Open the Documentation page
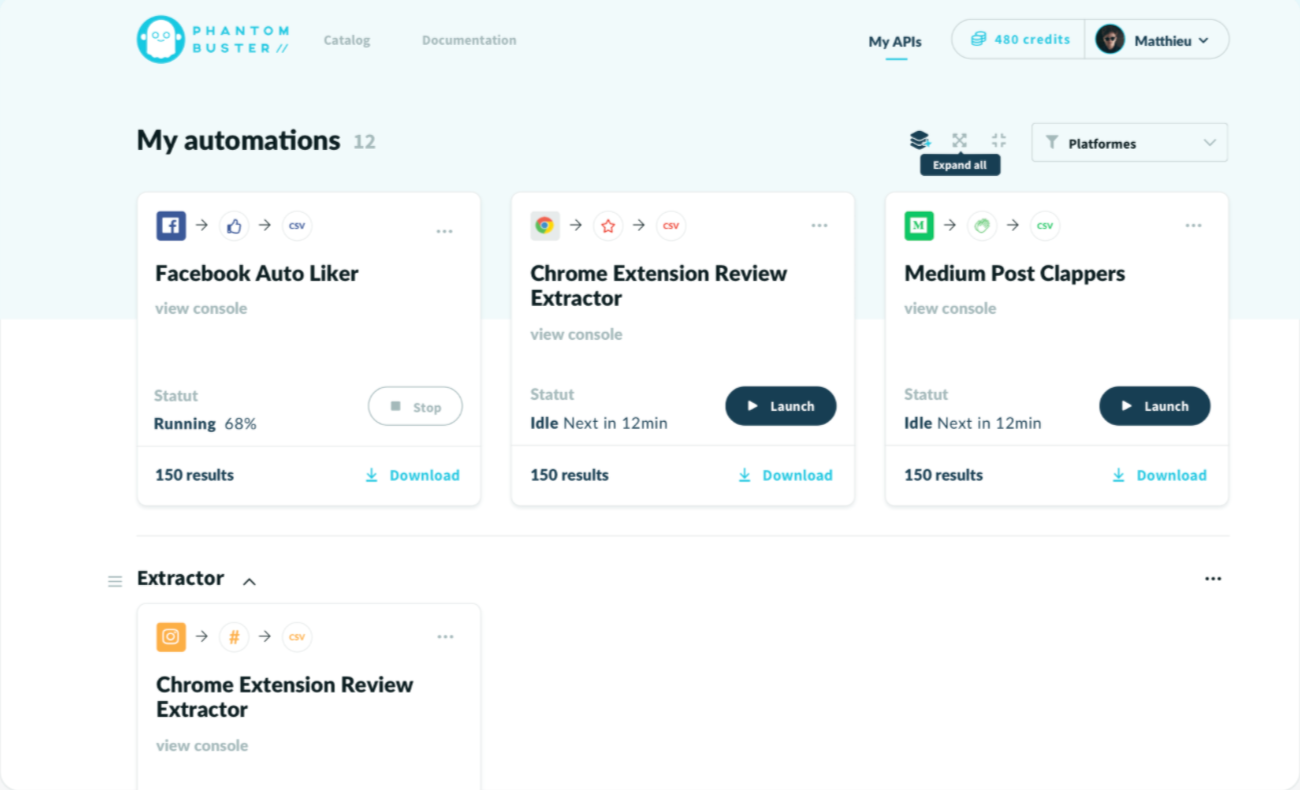This screenshot has width=1300, height=790. pyautogui.click(x=469, y=40)
